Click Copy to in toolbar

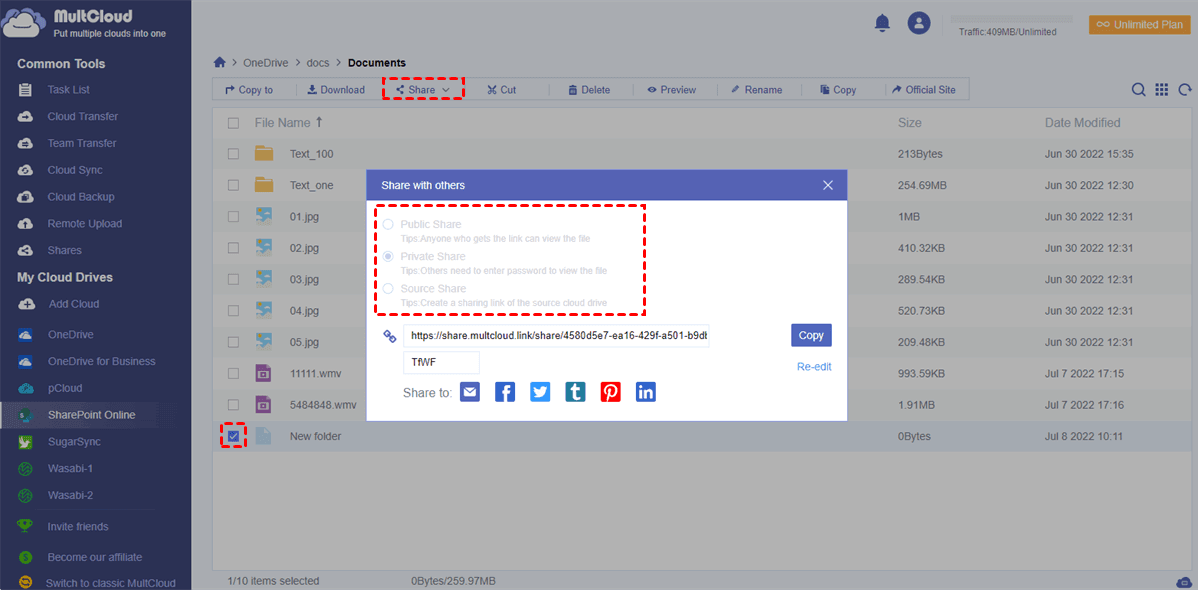pyautogui.click(x=249, y=90)
